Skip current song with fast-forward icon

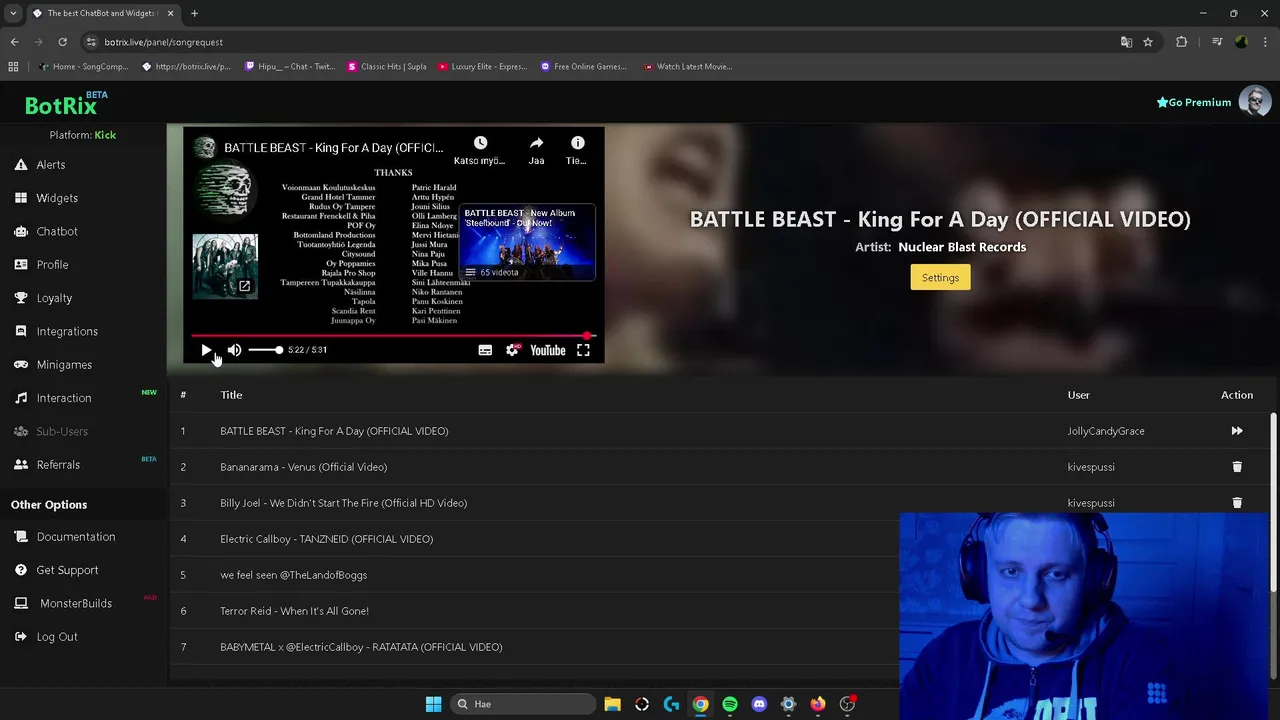pos(1237,431)
